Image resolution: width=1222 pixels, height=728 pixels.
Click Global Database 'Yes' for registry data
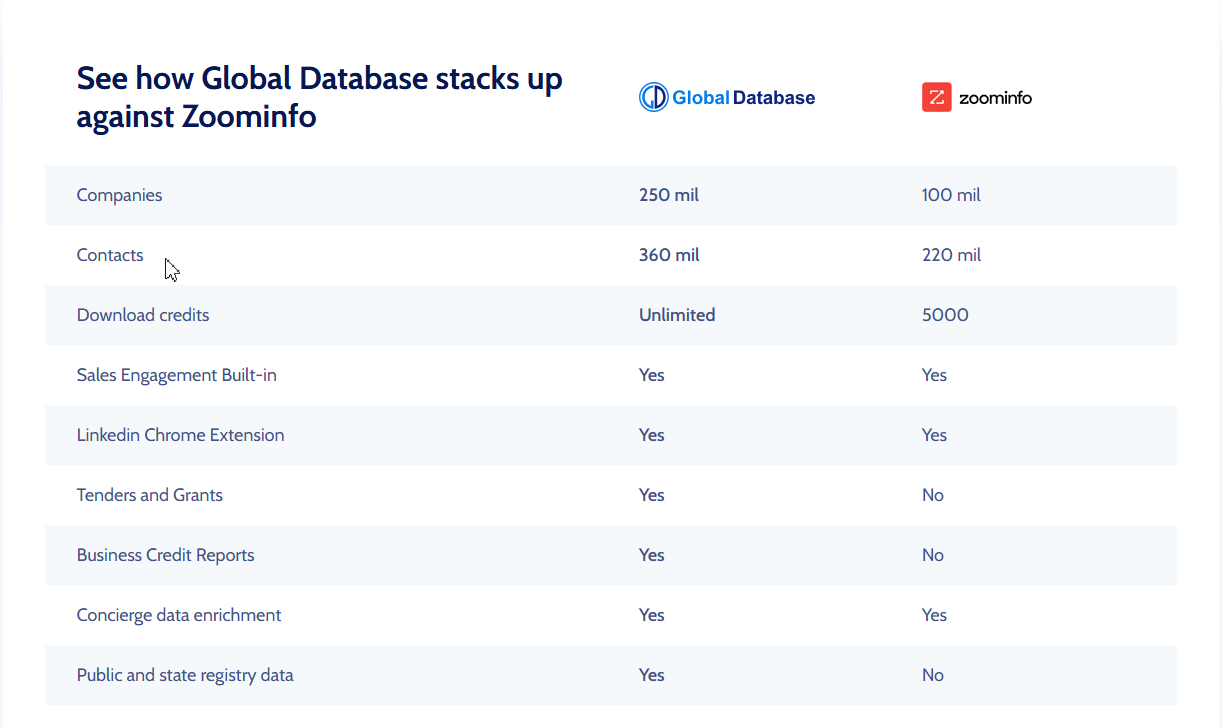pyautogui.click(x=652, y=675)
